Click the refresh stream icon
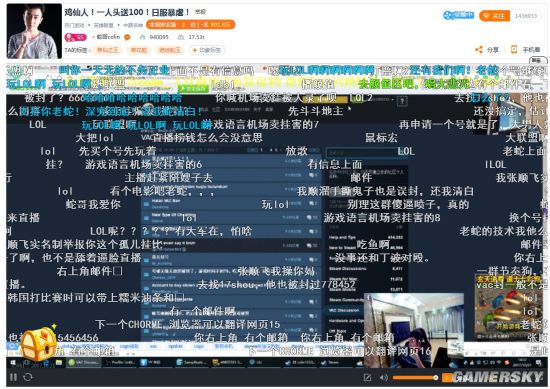The image size is (550, 389). 28,377
